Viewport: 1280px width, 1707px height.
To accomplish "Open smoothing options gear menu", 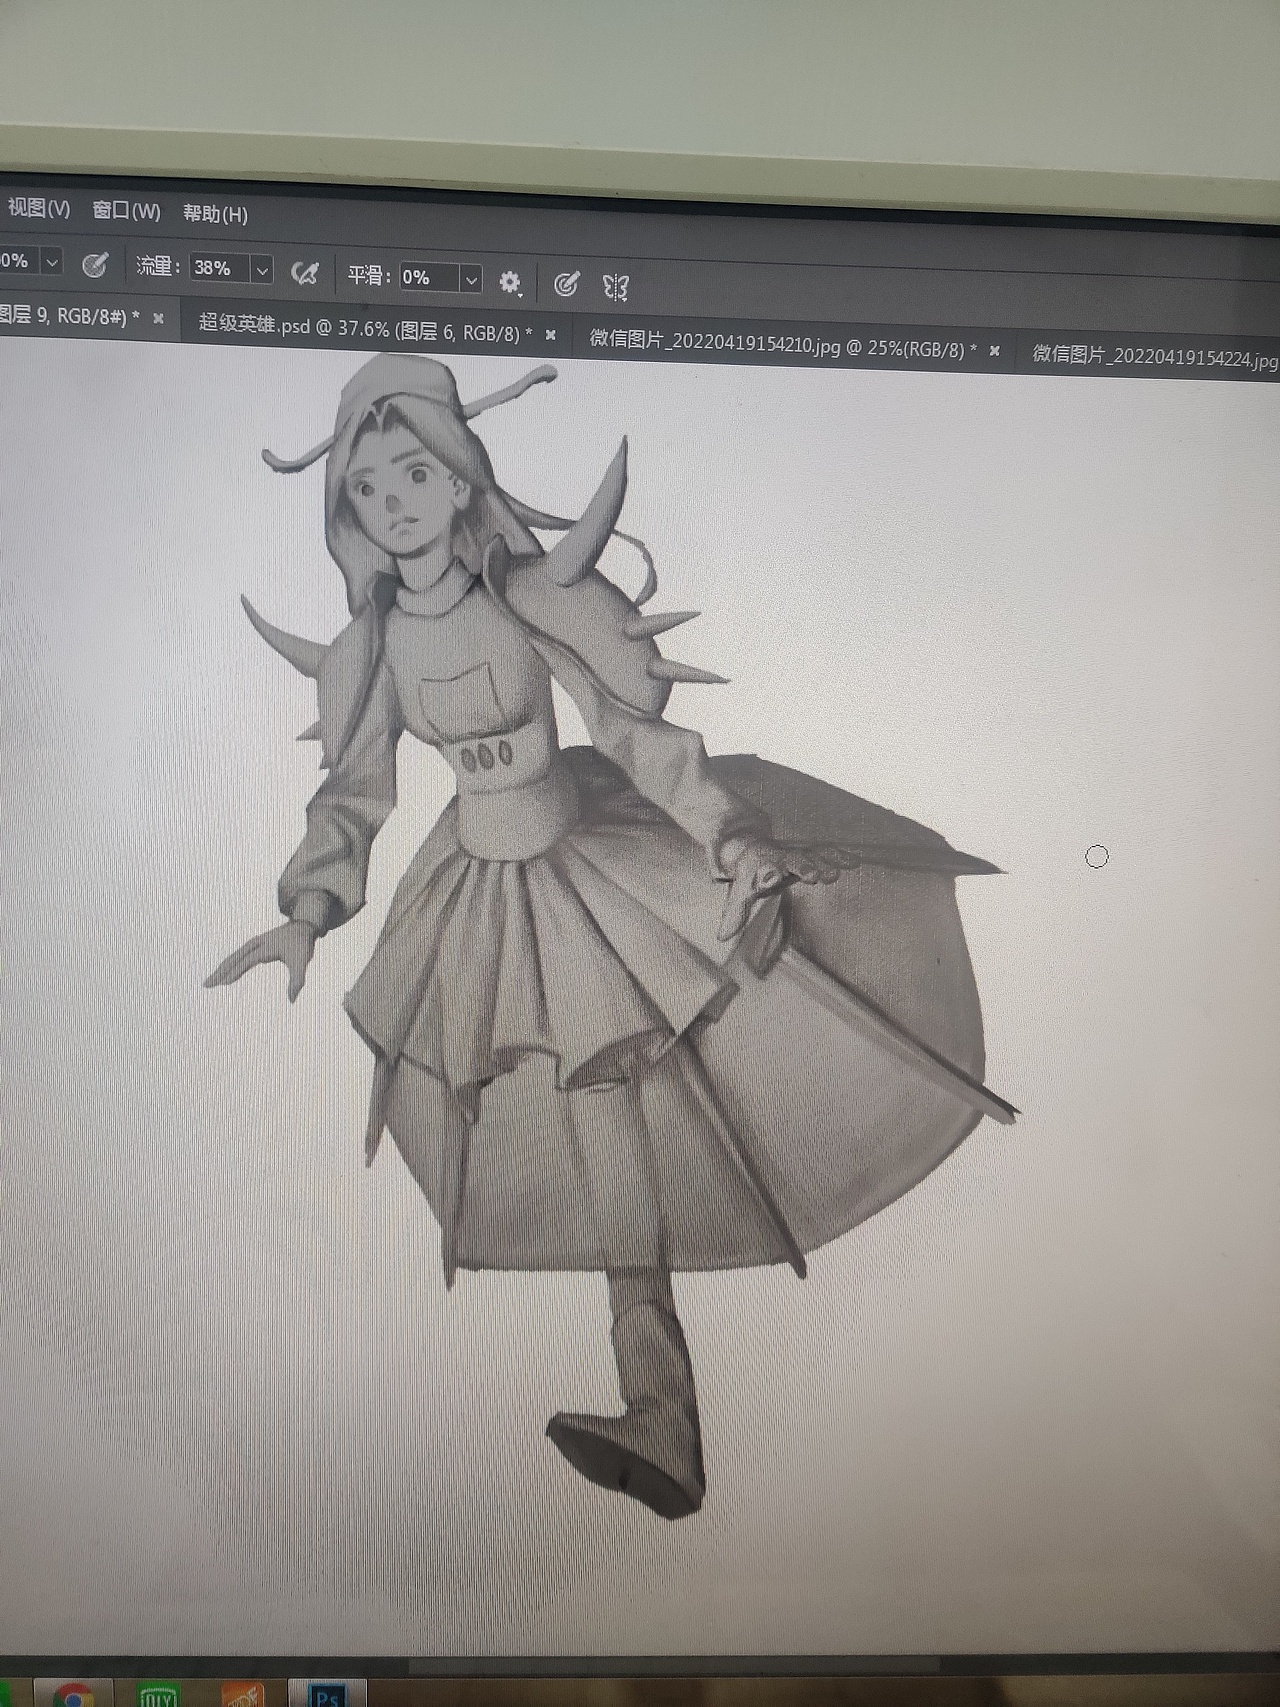I will click(510, 283).
